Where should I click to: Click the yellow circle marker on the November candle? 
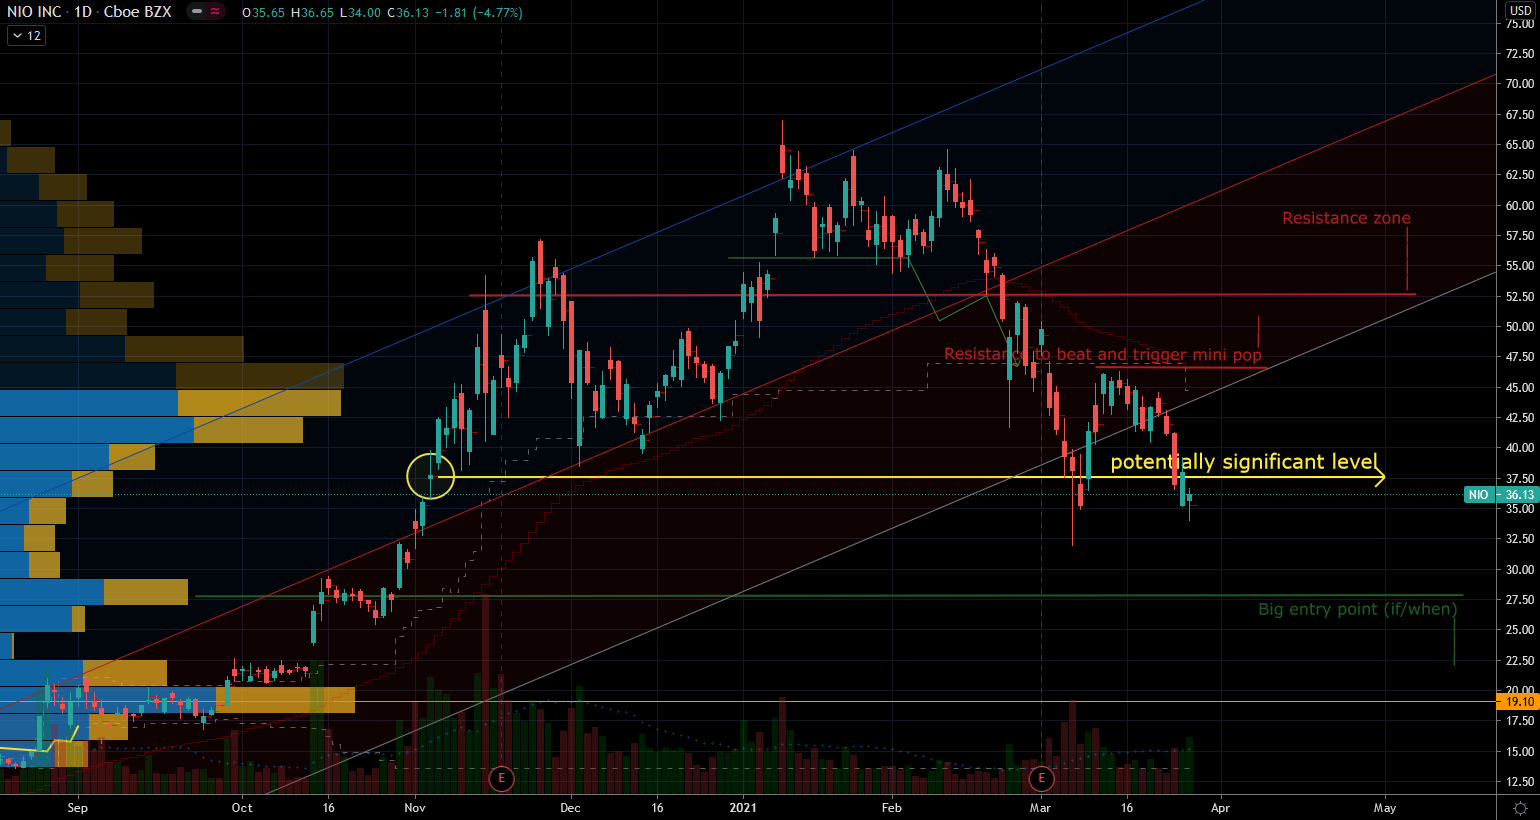[x=431, y=476]
